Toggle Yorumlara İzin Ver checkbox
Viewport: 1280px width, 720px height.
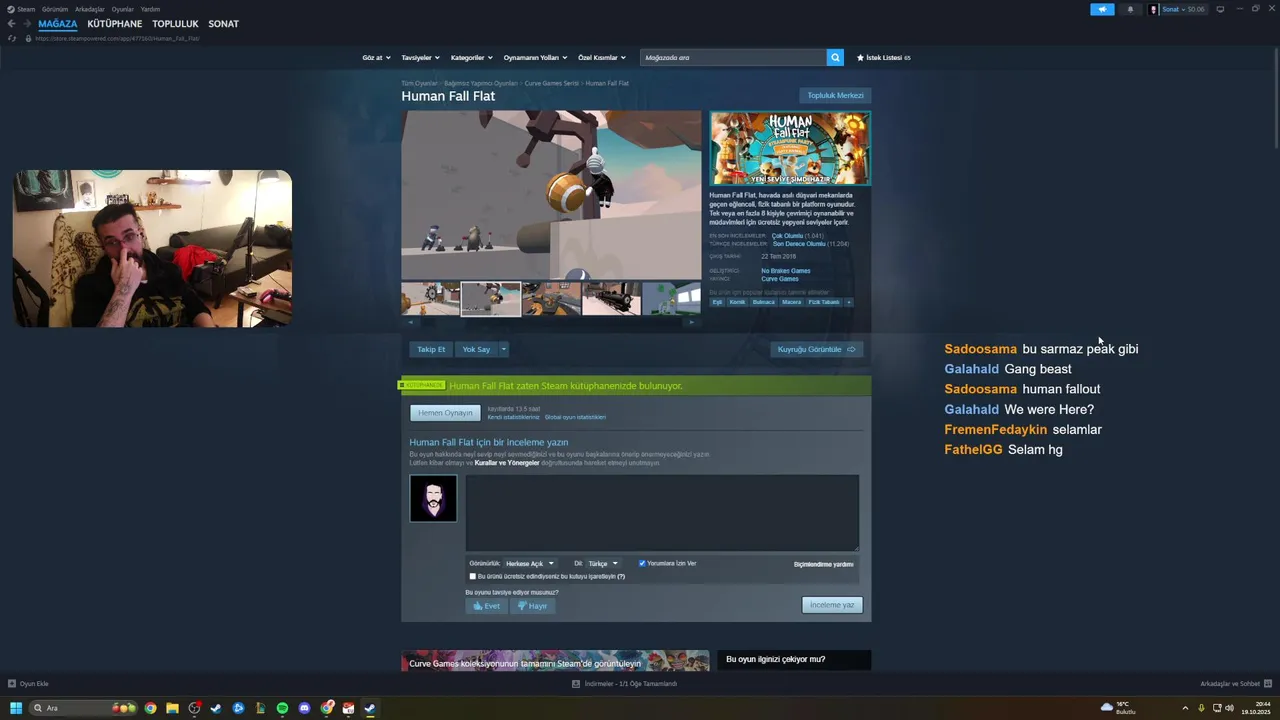[642, 563]
